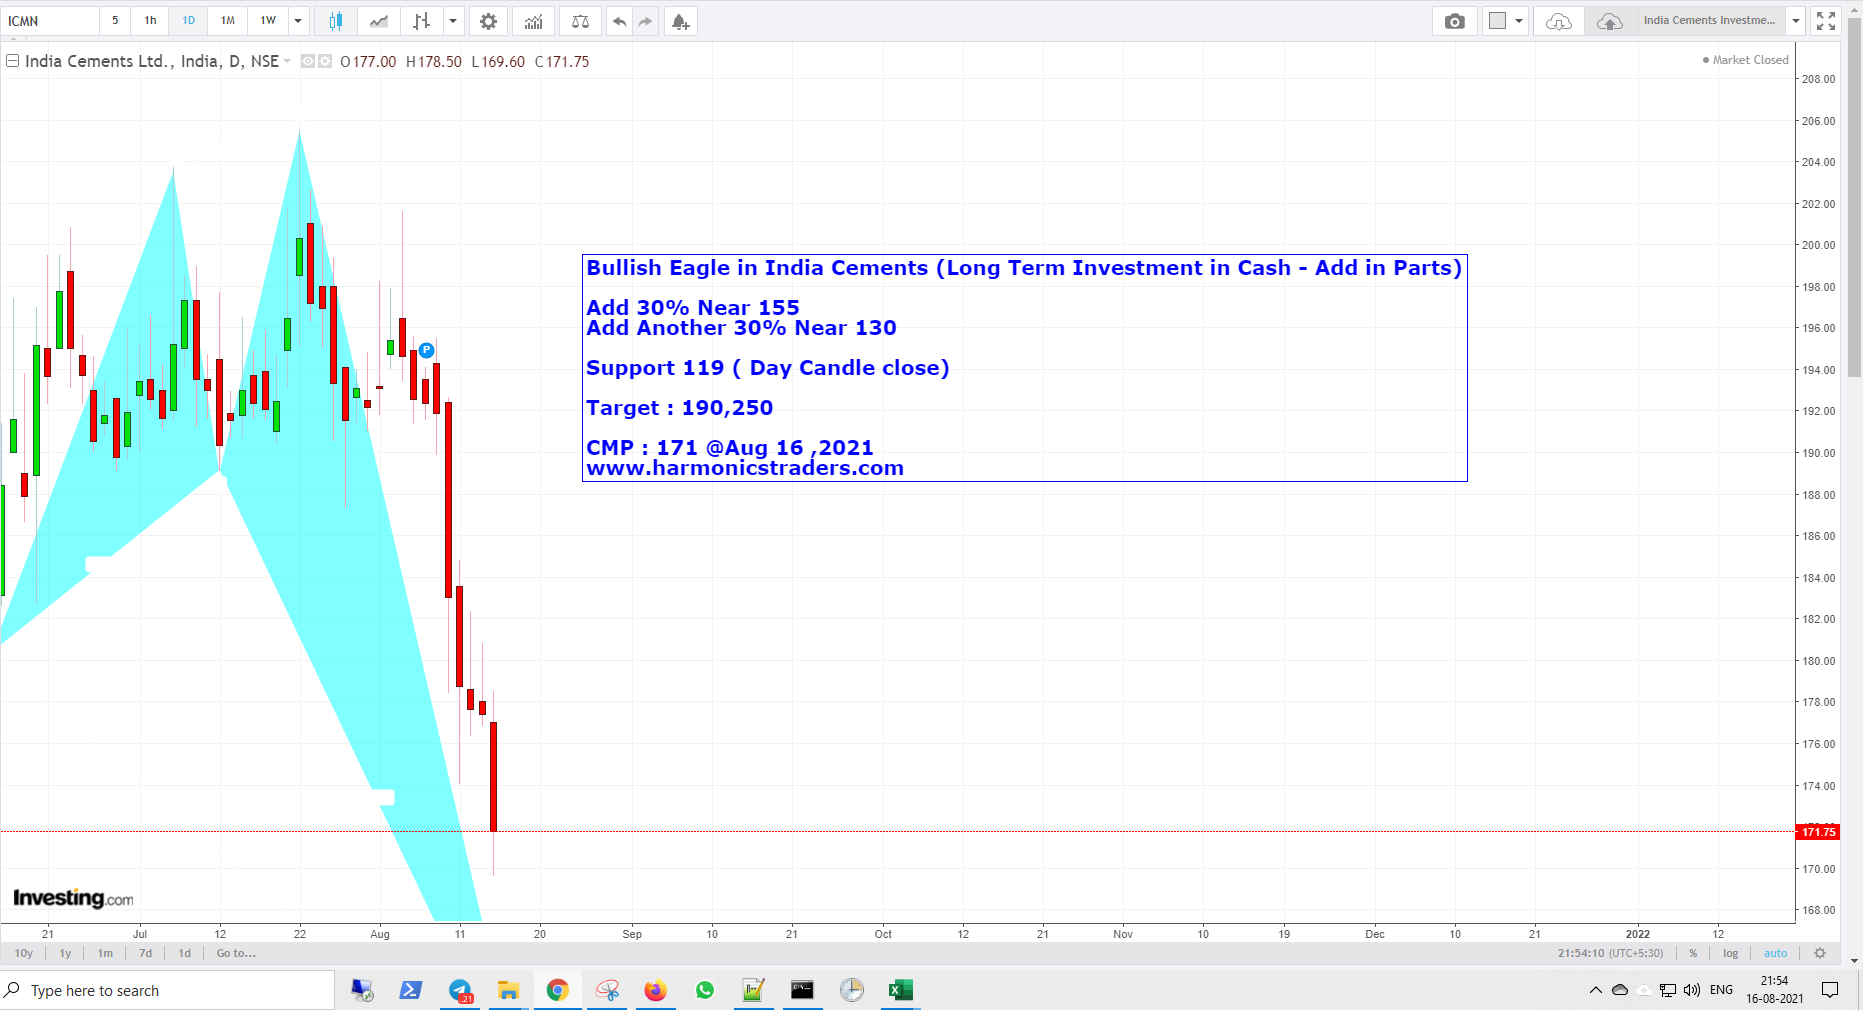Open the saved chart name dropdown arrow

point(1796,21)
